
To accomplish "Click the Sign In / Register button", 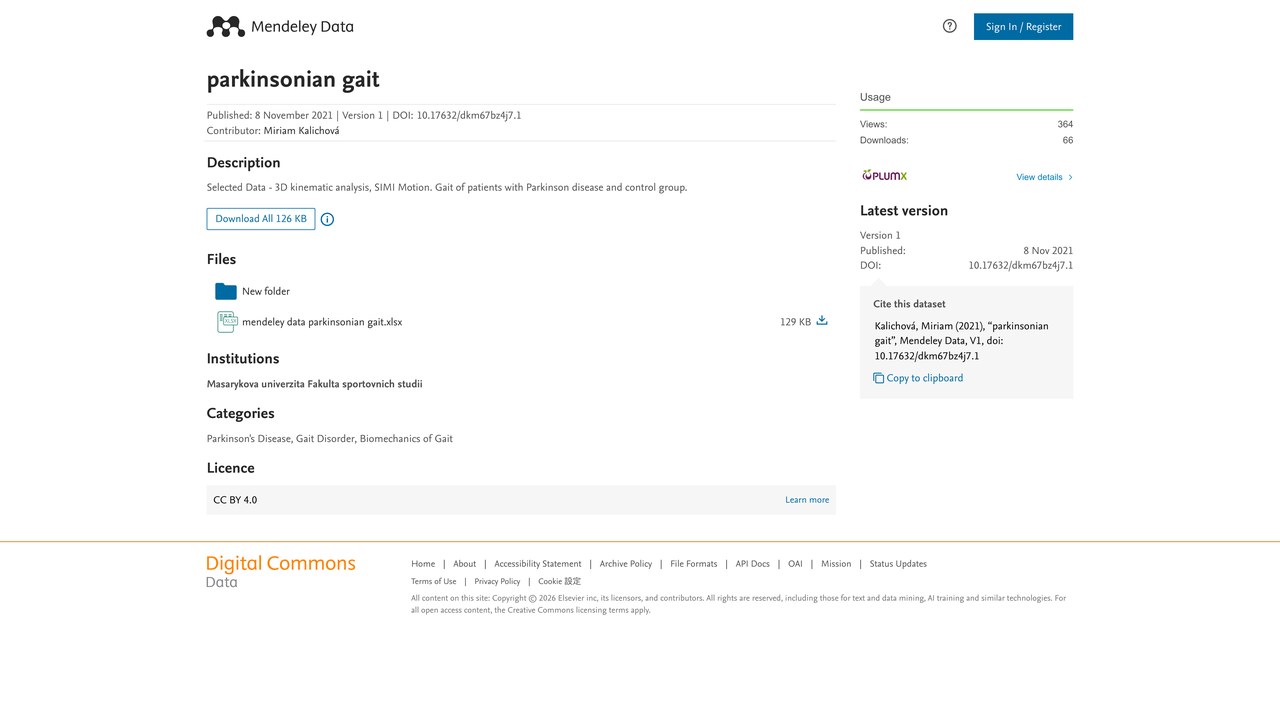I will pyautogui.click(x=1023, y=27).
